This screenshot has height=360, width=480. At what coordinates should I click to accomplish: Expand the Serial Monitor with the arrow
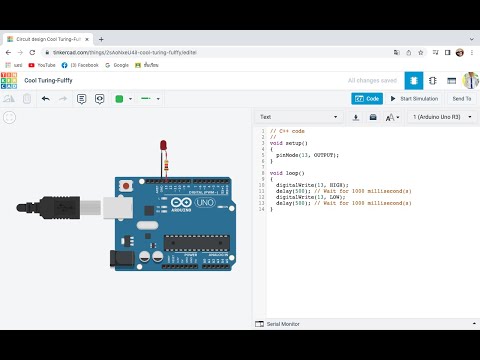pos(474,324)
